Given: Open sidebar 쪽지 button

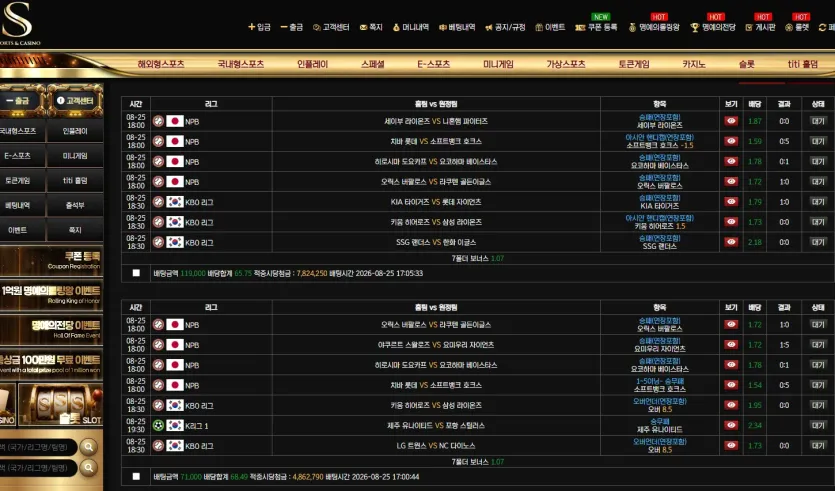Looking at the screenshot, I should pos(75,230).
